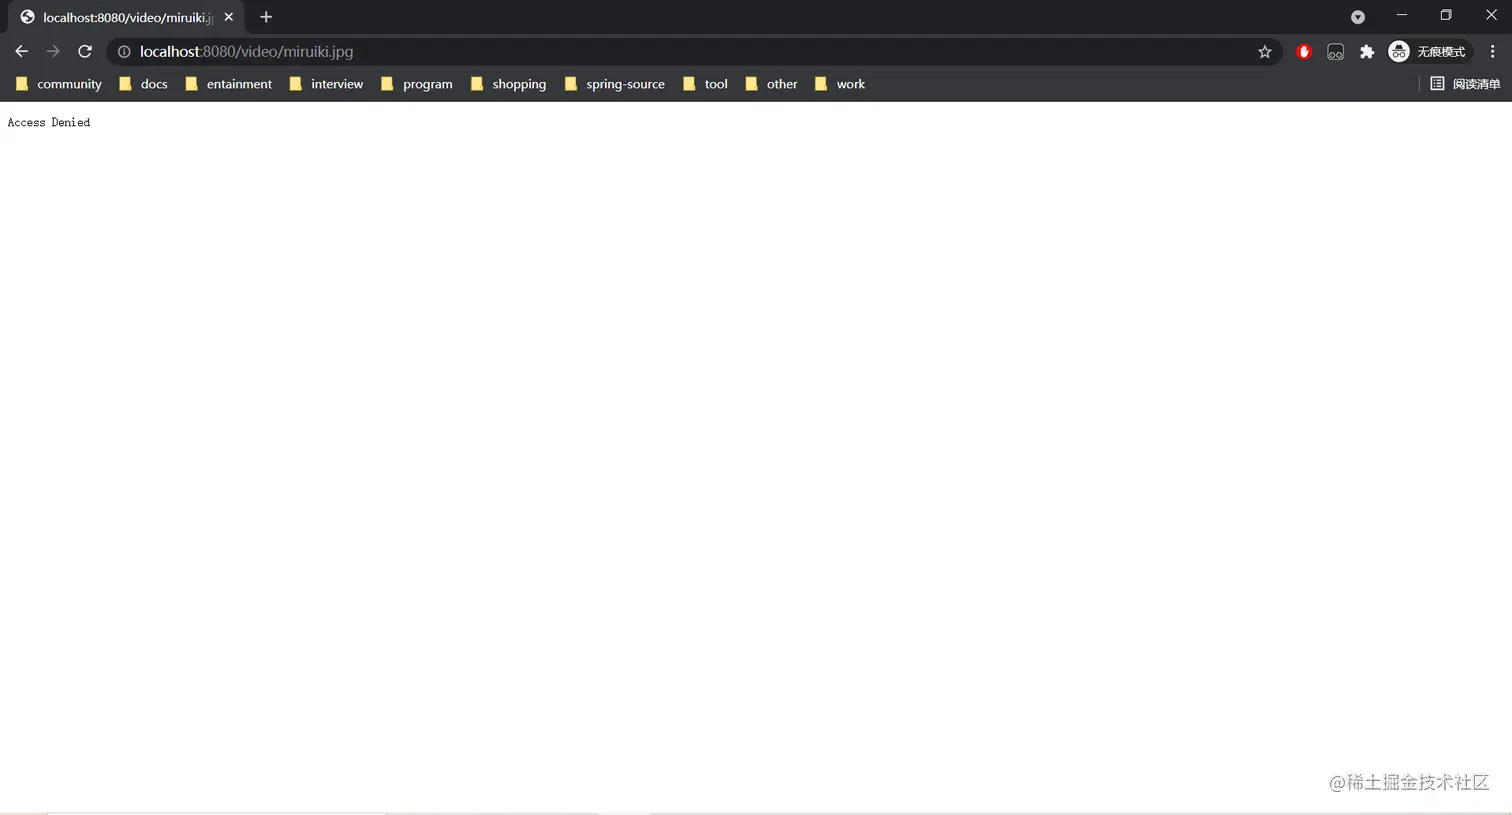The image size is (1512, 815).
Task: Click the forward navigation arrow
Action: (x=53, y=51)
